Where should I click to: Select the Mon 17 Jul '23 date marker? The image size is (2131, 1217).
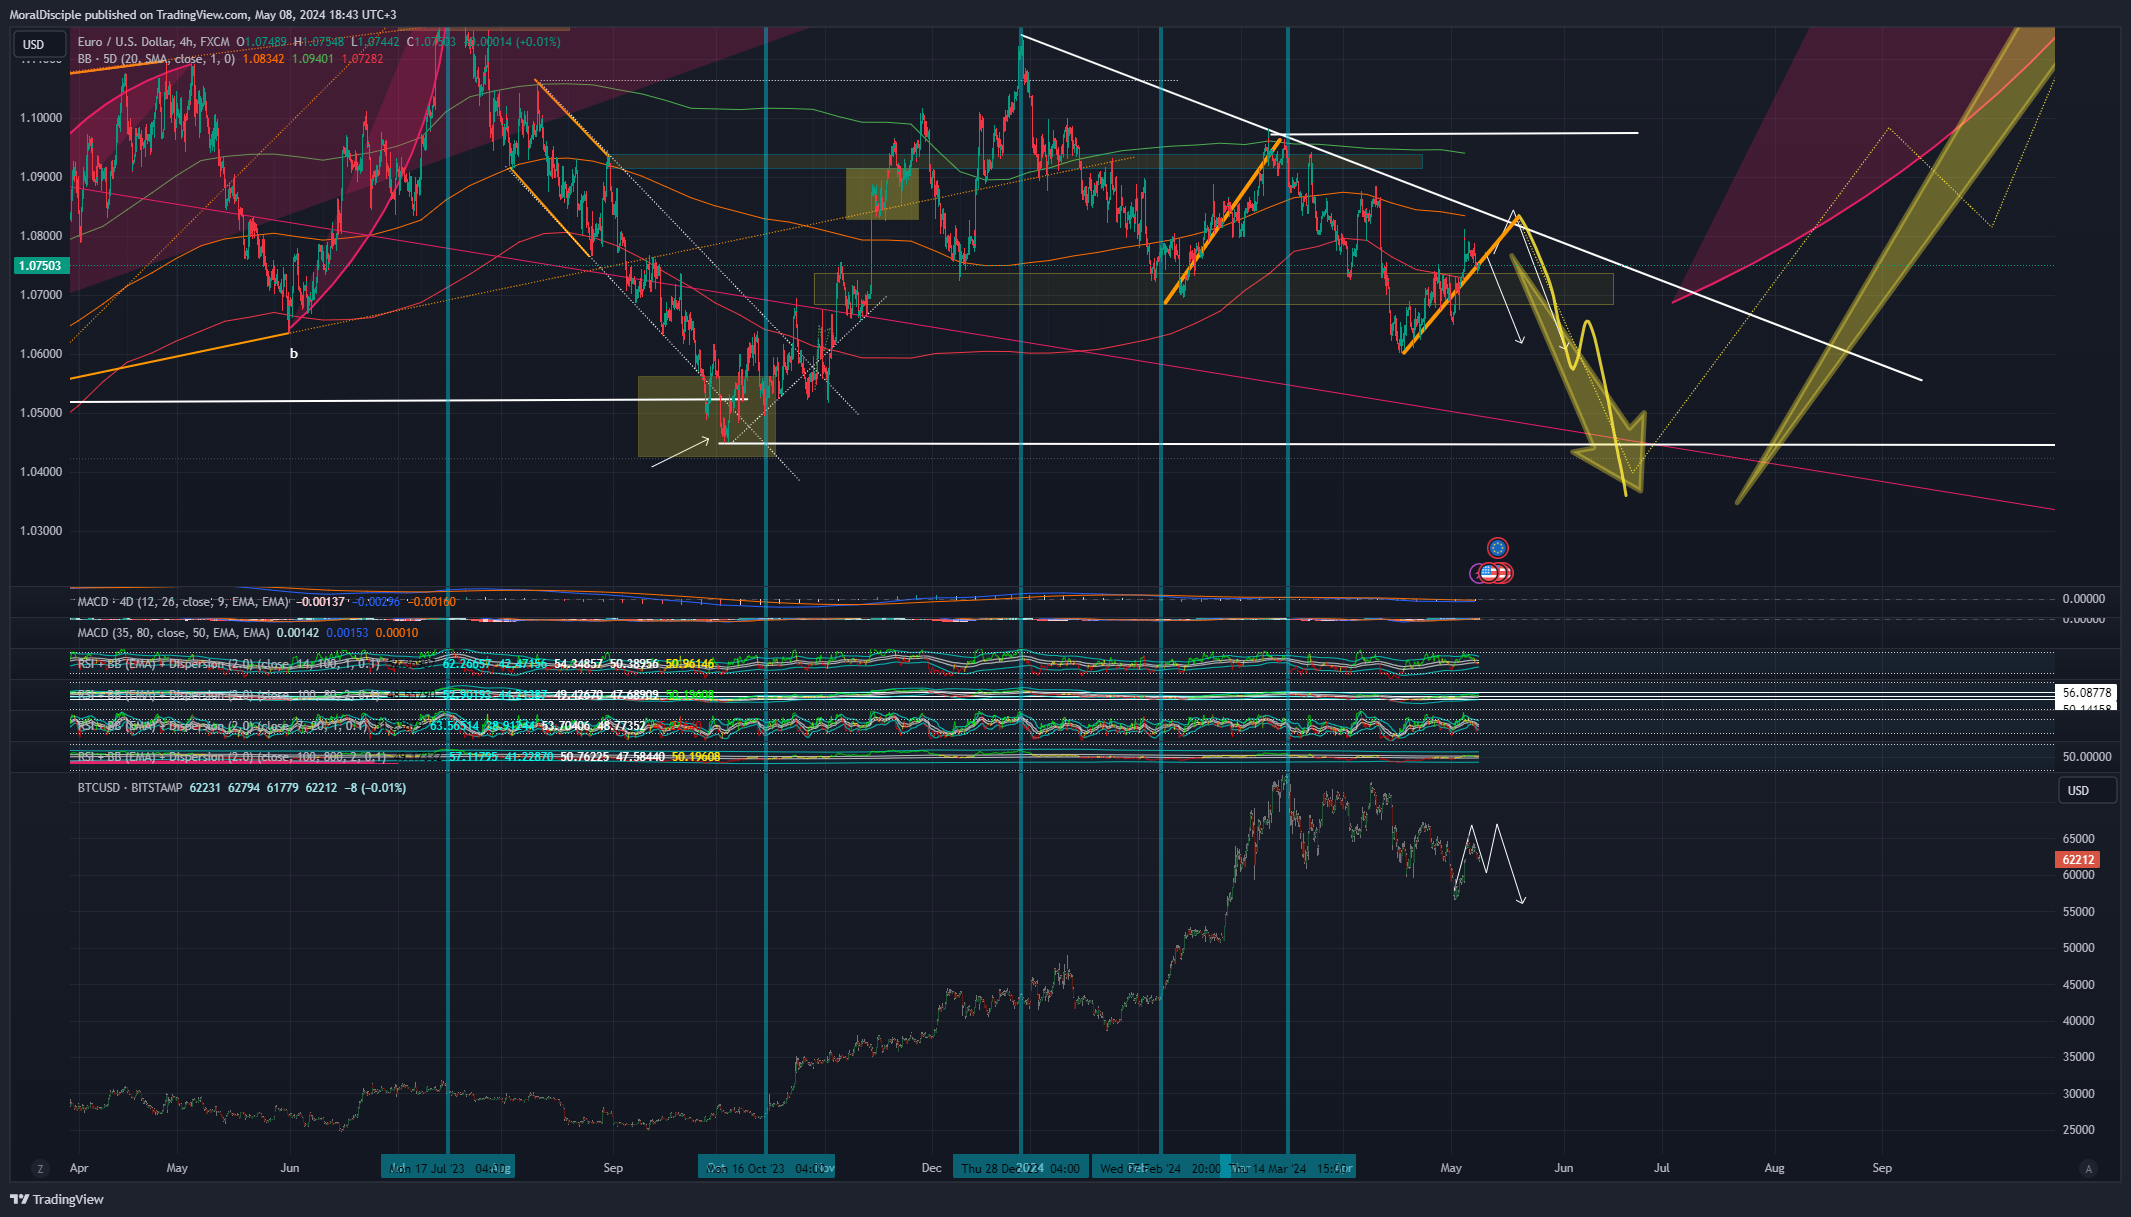coord(448,1167)
